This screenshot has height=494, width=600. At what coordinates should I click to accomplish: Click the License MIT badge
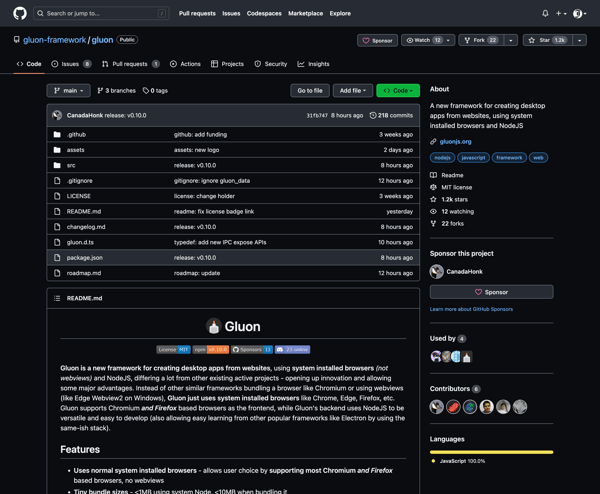[x=173, y=350]
